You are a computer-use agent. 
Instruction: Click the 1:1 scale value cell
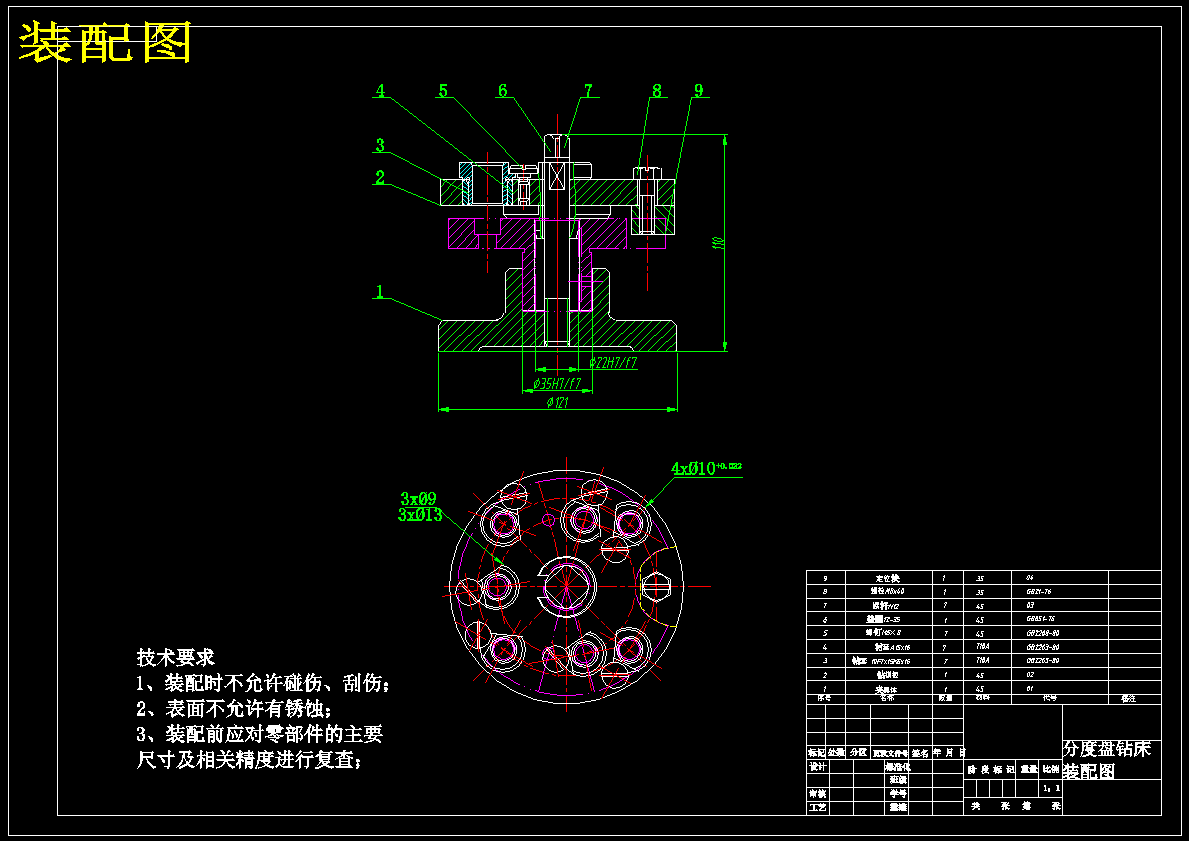pos(1052,789)
